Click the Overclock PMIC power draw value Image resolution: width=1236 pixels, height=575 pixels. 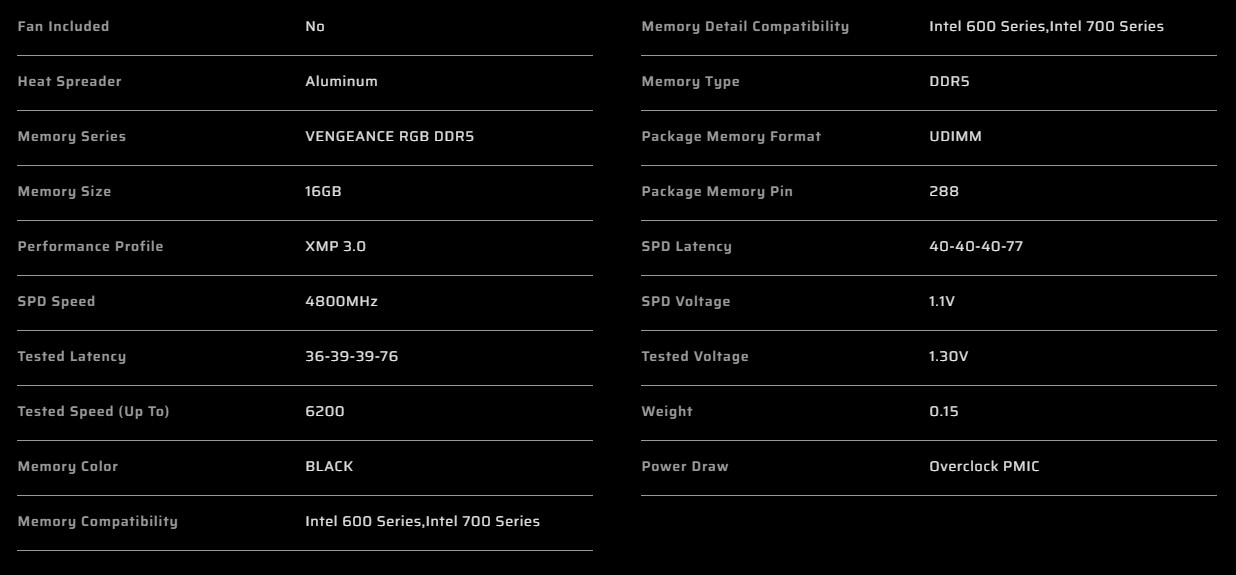(x=984, y=466)
